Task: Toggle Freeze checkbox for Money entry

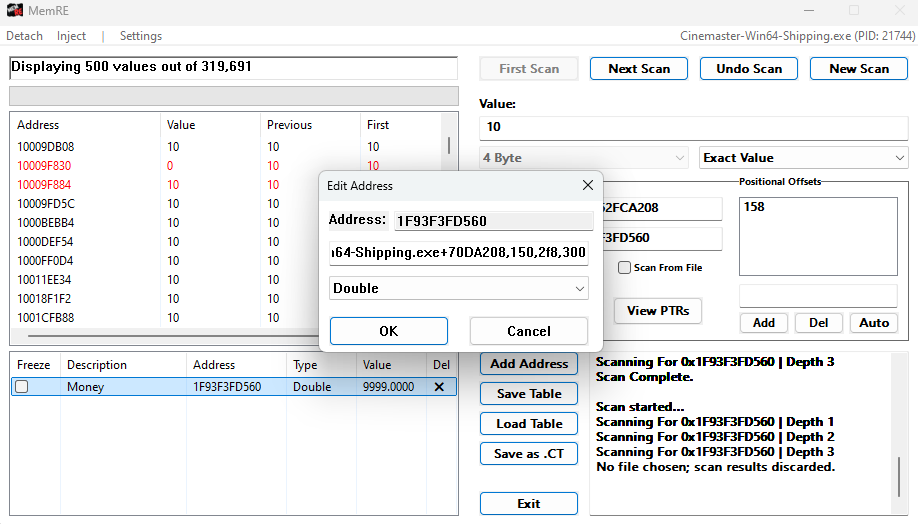Action: 21,387
